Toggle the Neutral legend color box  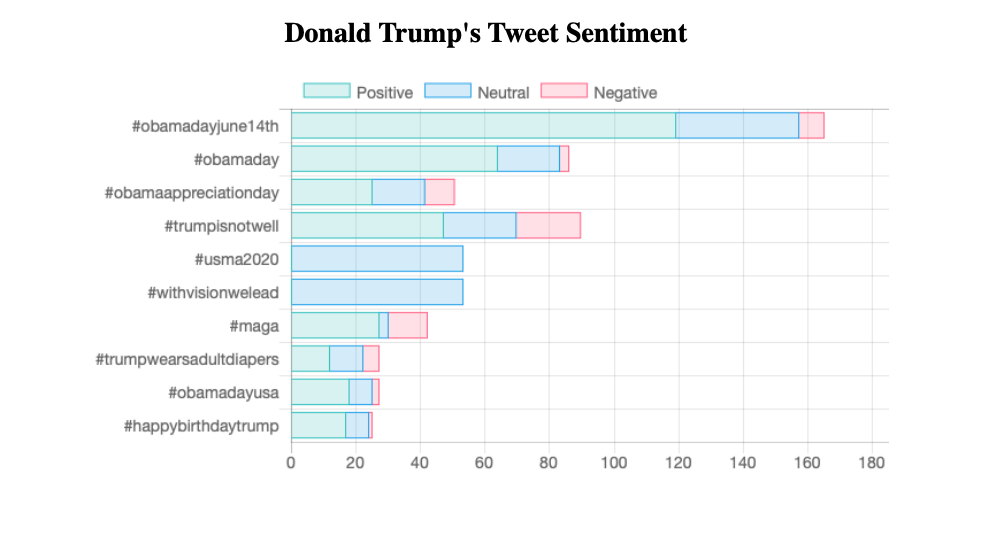click(x=448, y=92)
